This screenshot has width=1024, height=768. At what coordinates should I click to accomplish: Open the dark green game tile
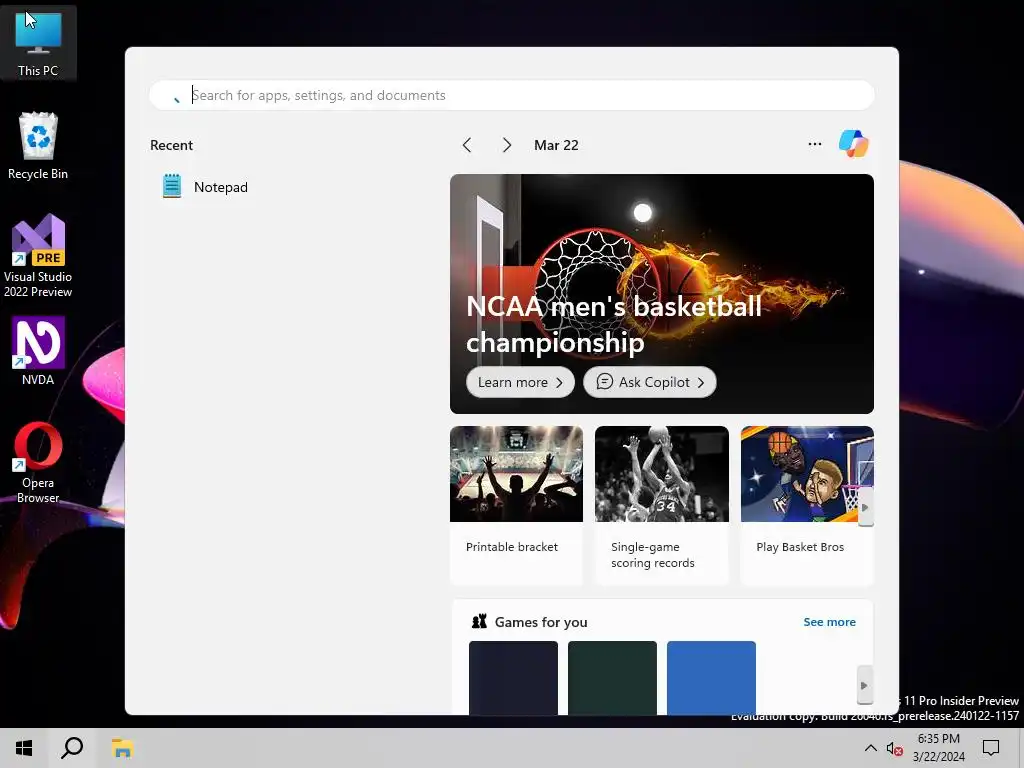tap(612, 678)
